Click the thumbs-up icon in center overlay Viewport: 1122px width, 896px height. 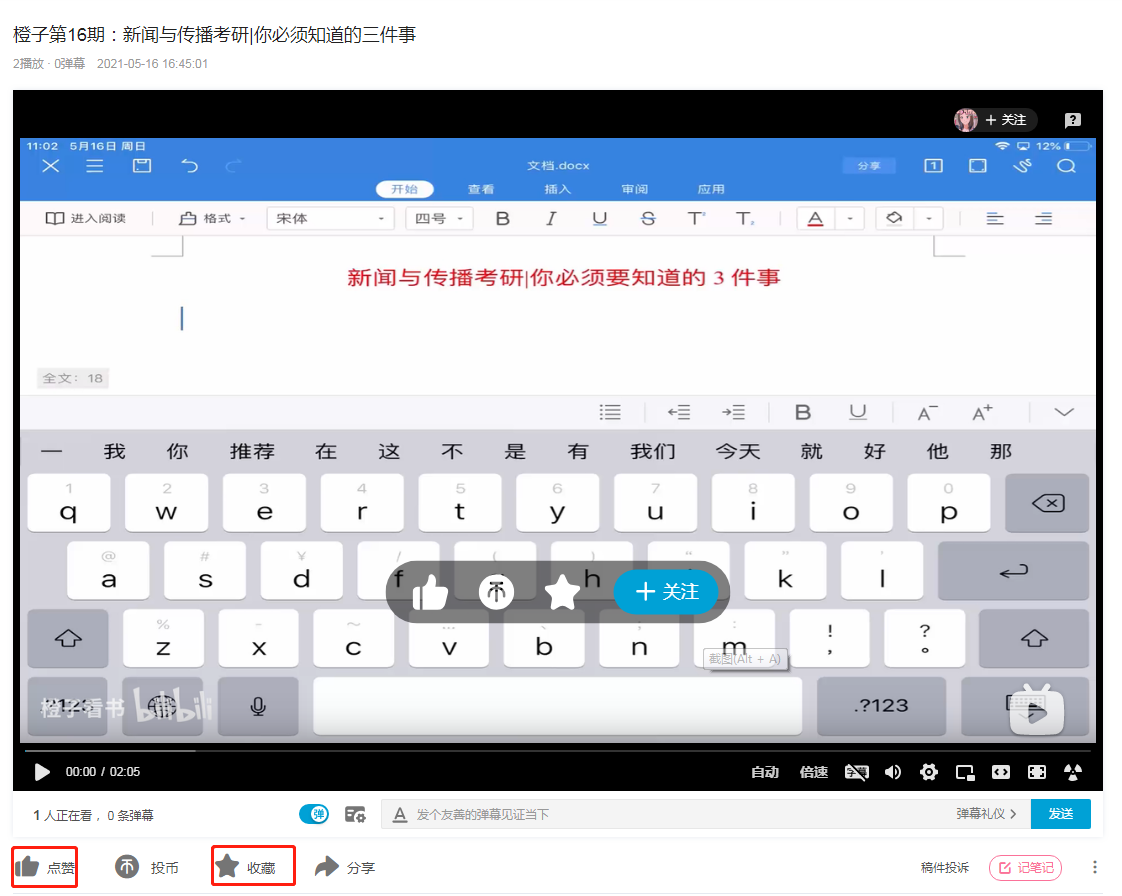[x=429, y=592]
